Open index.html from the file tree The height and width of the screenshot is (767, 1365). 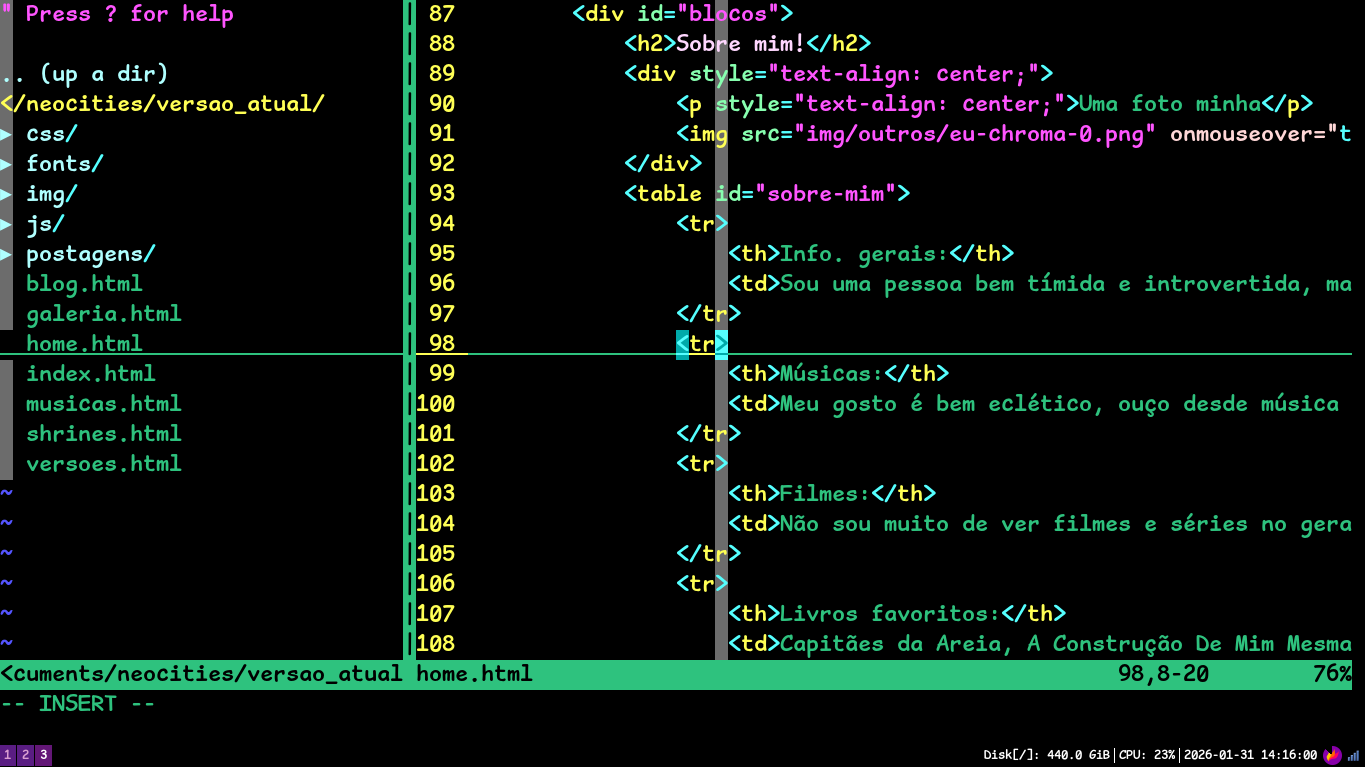coord(90,373)
